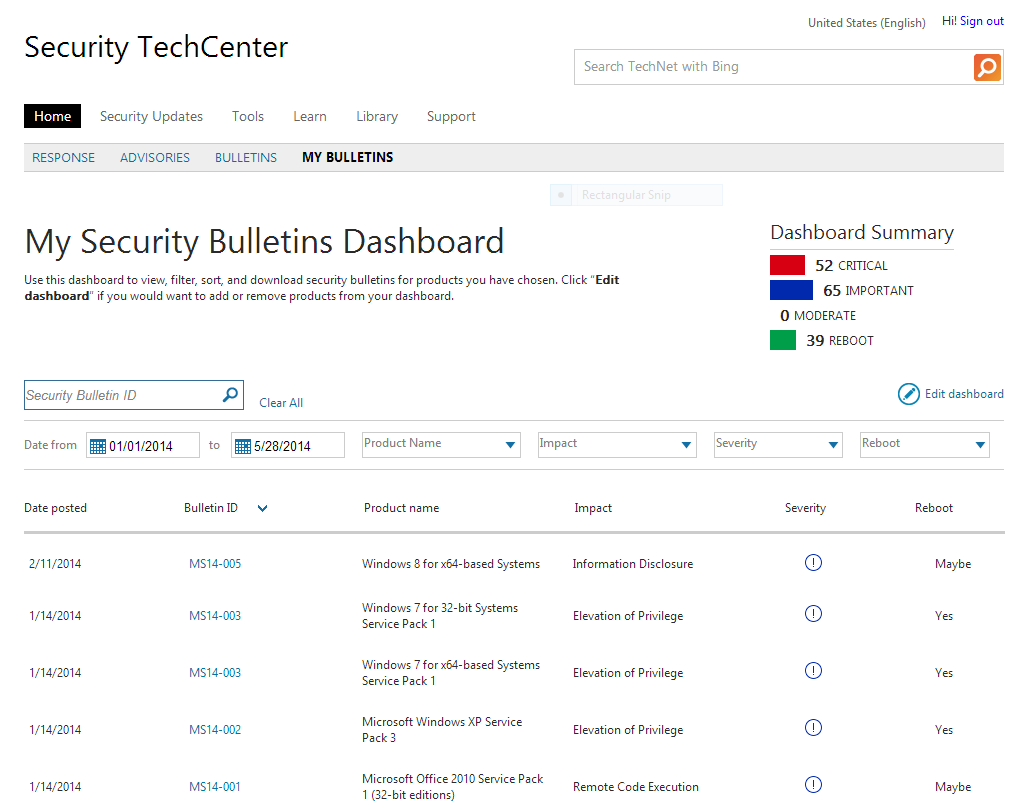Click the Security Bulletin ID search magnifier
1025x809 pixels.
(230, 395)
